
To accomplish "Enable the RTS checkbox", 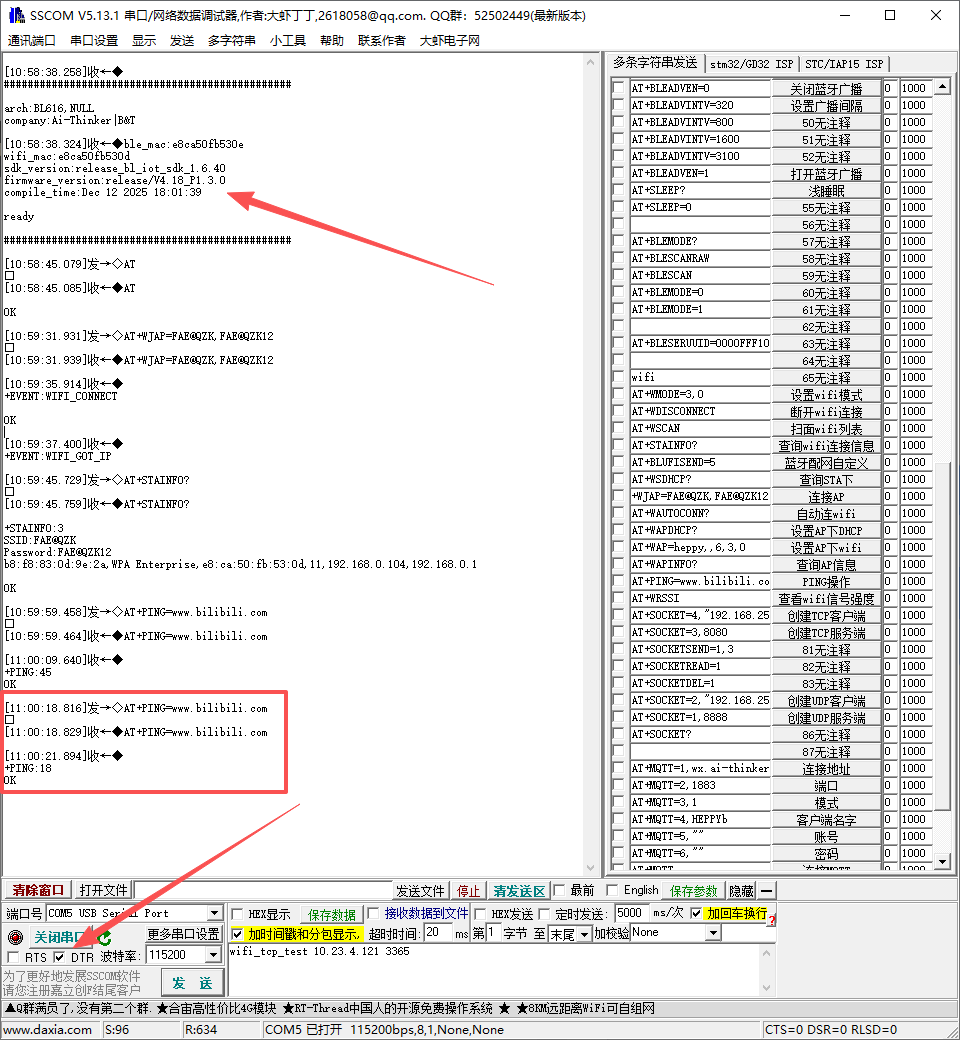I will [x=13, y=956].
